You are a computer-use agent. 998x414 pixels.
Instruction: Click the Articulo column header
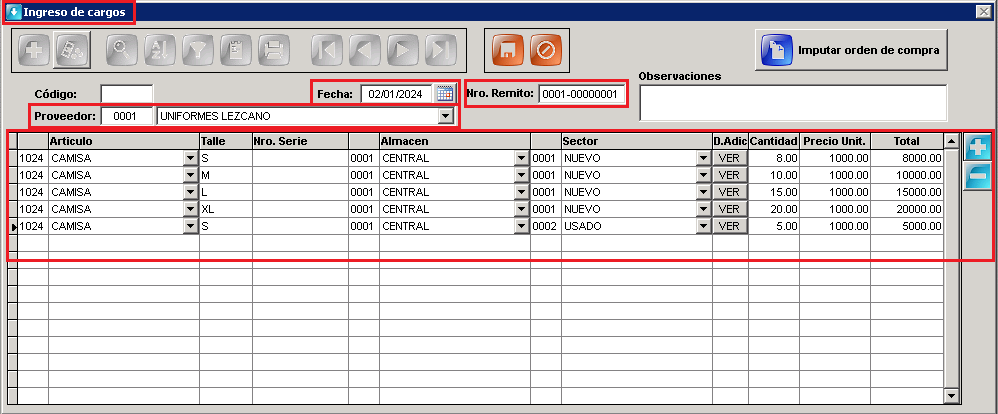pyautogui.click(x=124, y=141)
